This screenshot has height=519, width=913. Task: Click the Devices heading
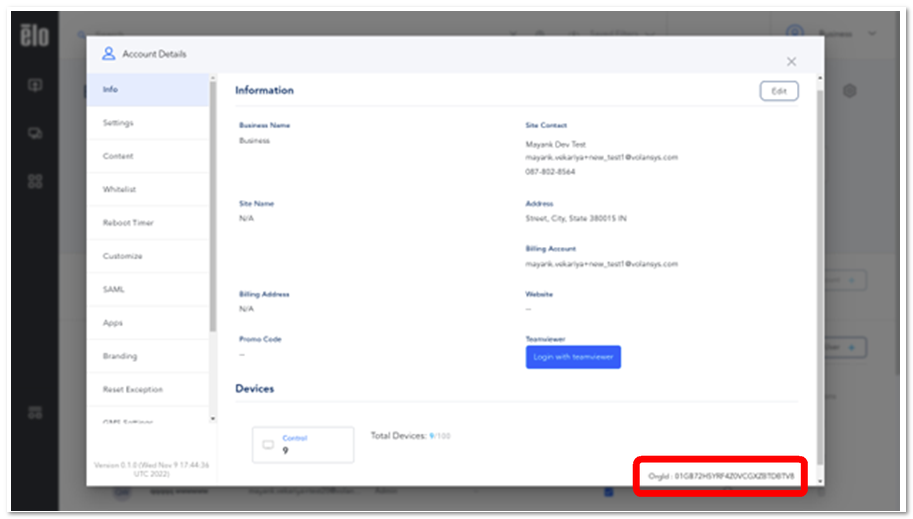pos(254,389)
